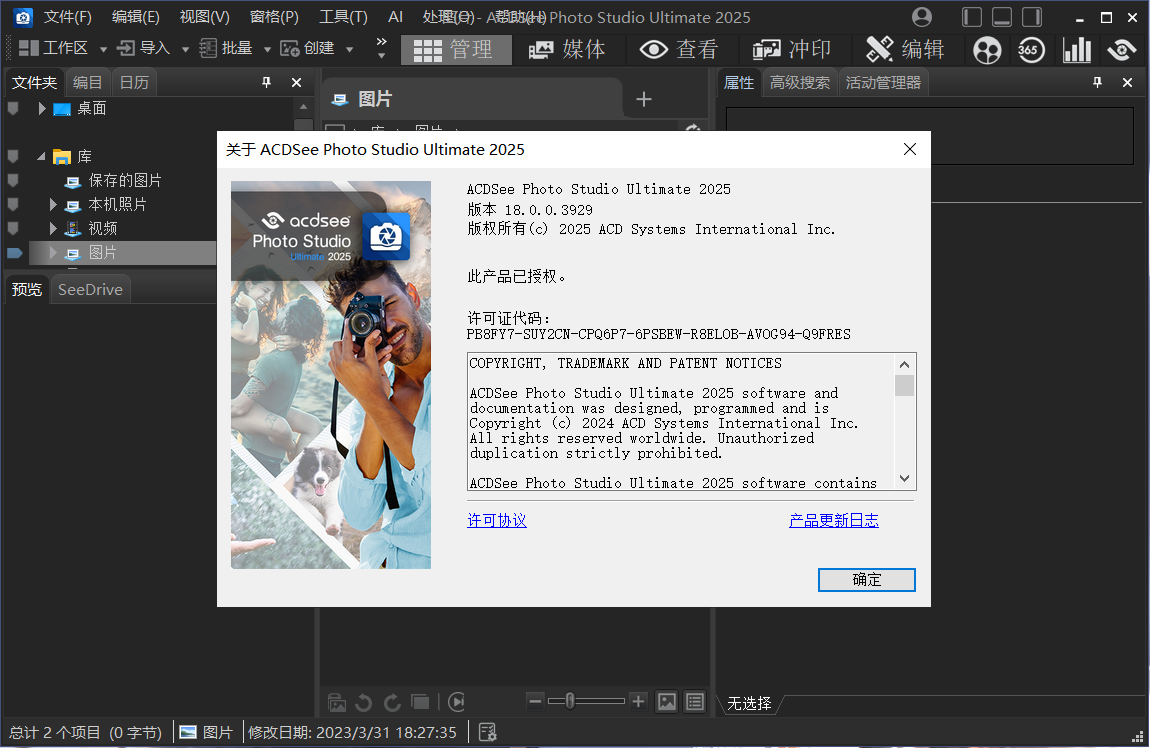The width and height of the screenshot is (1150, 748).
Task: Open the 视图(V) menu
Action: tap(205, 17)
